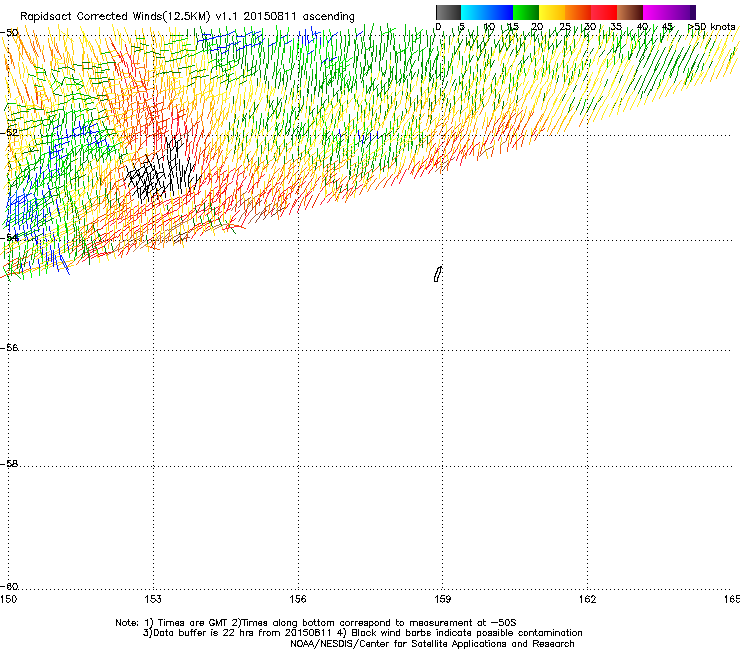Click the '-58' latitude axis label
This screenshot has height=650, width=740.
pos(9,464)
